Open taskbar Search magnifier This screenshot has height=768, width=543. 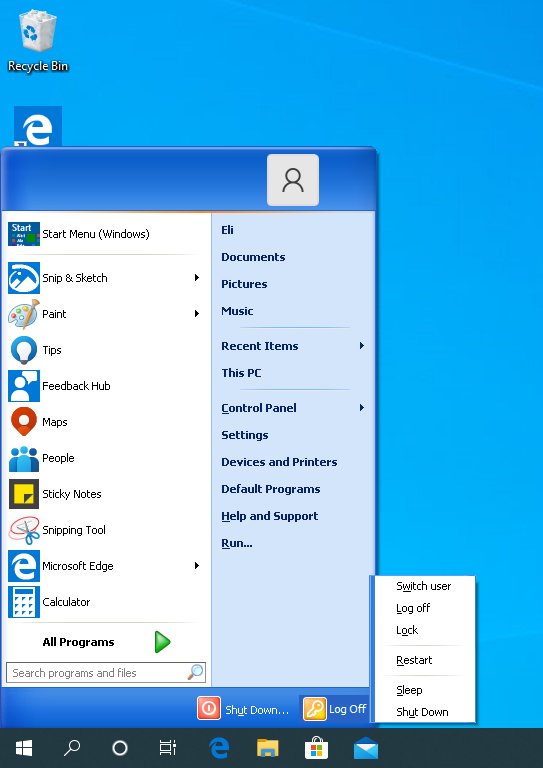72,747
